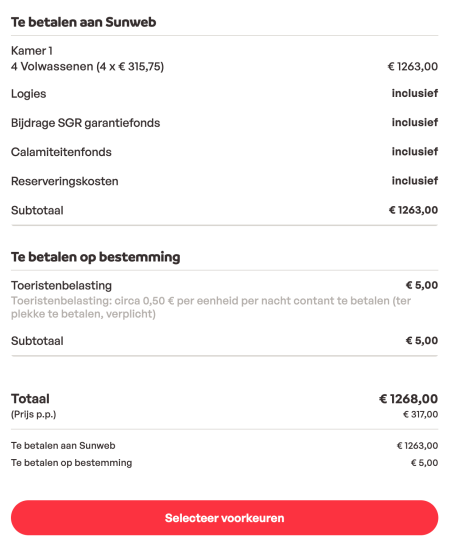Image resolution: width=450 pixels, height=544 pixels.
Task: Click Te betalen op bestemming heading
Action: coord(95,257)
